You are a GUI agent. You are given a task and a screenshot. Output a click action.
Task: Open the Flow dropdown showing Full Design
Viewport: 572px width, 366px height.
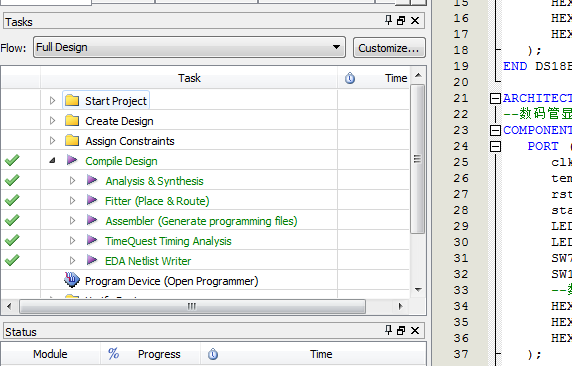(189, 47)
